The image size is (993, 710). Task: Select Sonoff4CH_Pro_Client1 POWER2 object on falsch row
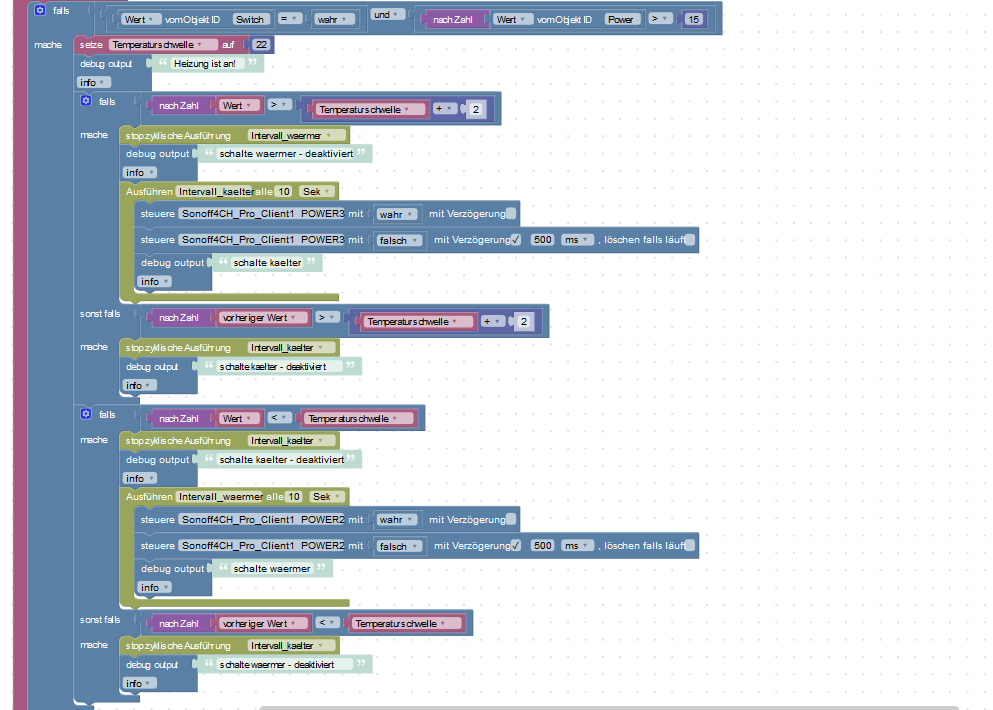tap(263, 545)
